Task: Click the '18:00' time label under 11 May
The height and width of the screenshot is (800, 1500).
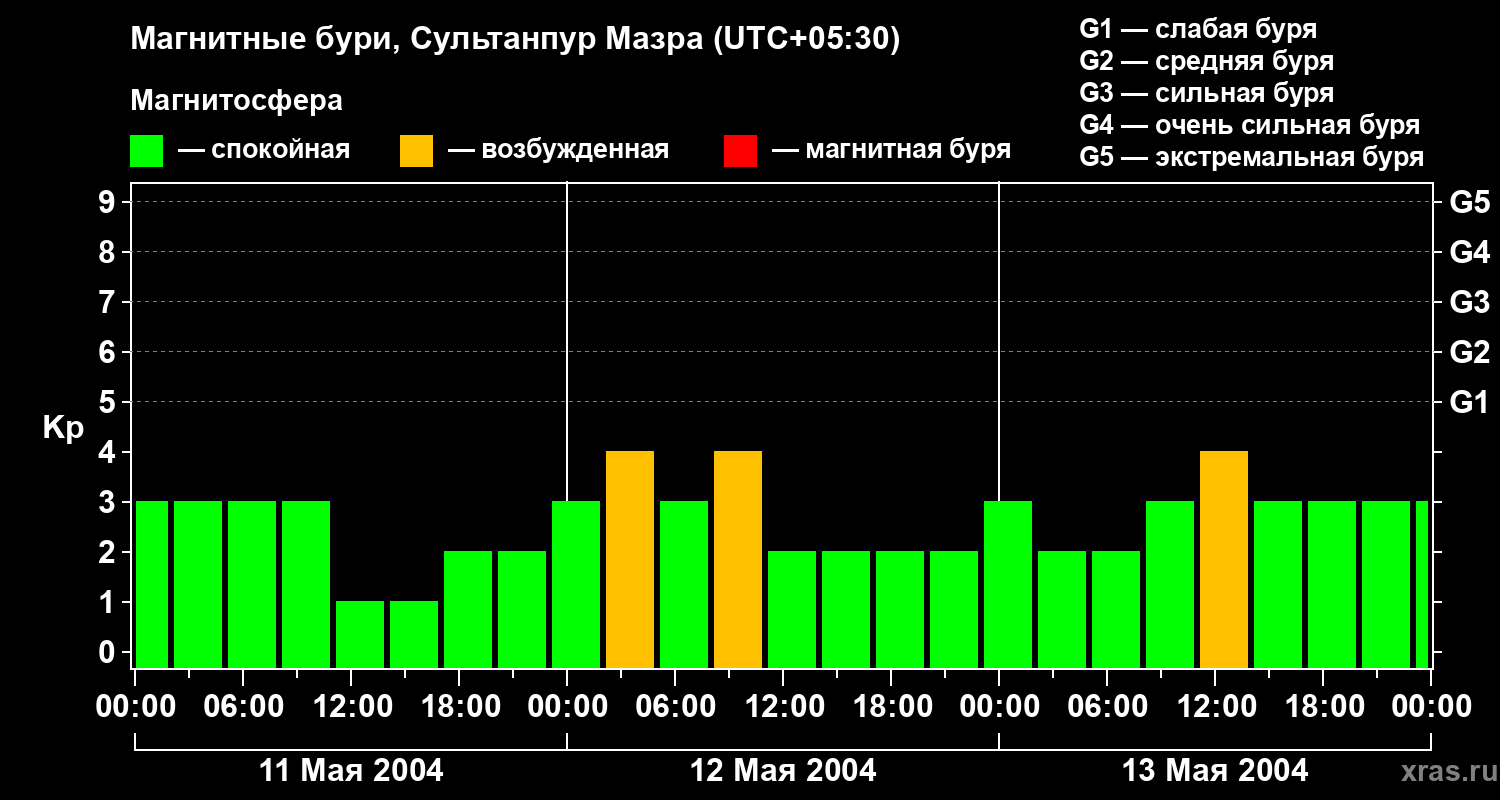Action: click(x=459, y=707)
